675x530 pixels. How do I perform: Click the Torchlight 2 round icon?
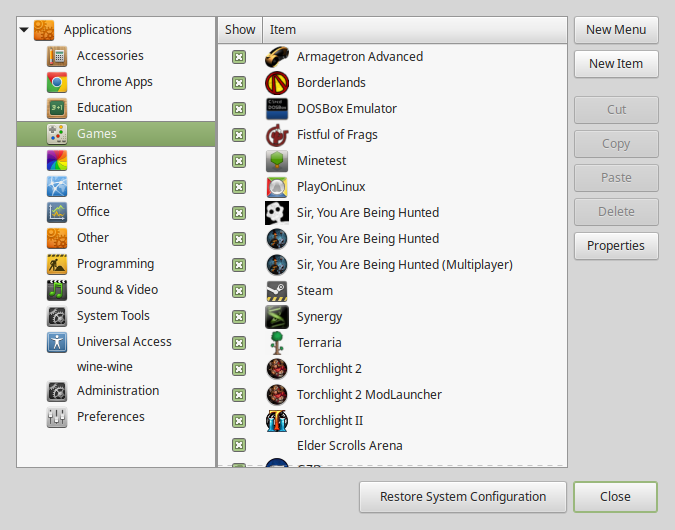[x=277, y=369]
